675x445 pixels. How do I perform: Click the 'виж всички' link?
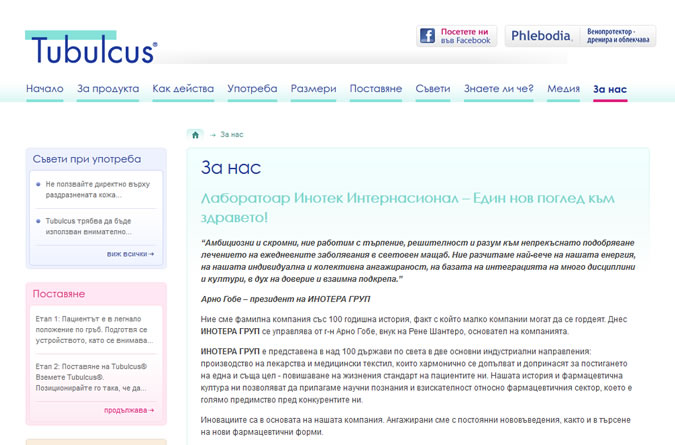coord(130,254)
